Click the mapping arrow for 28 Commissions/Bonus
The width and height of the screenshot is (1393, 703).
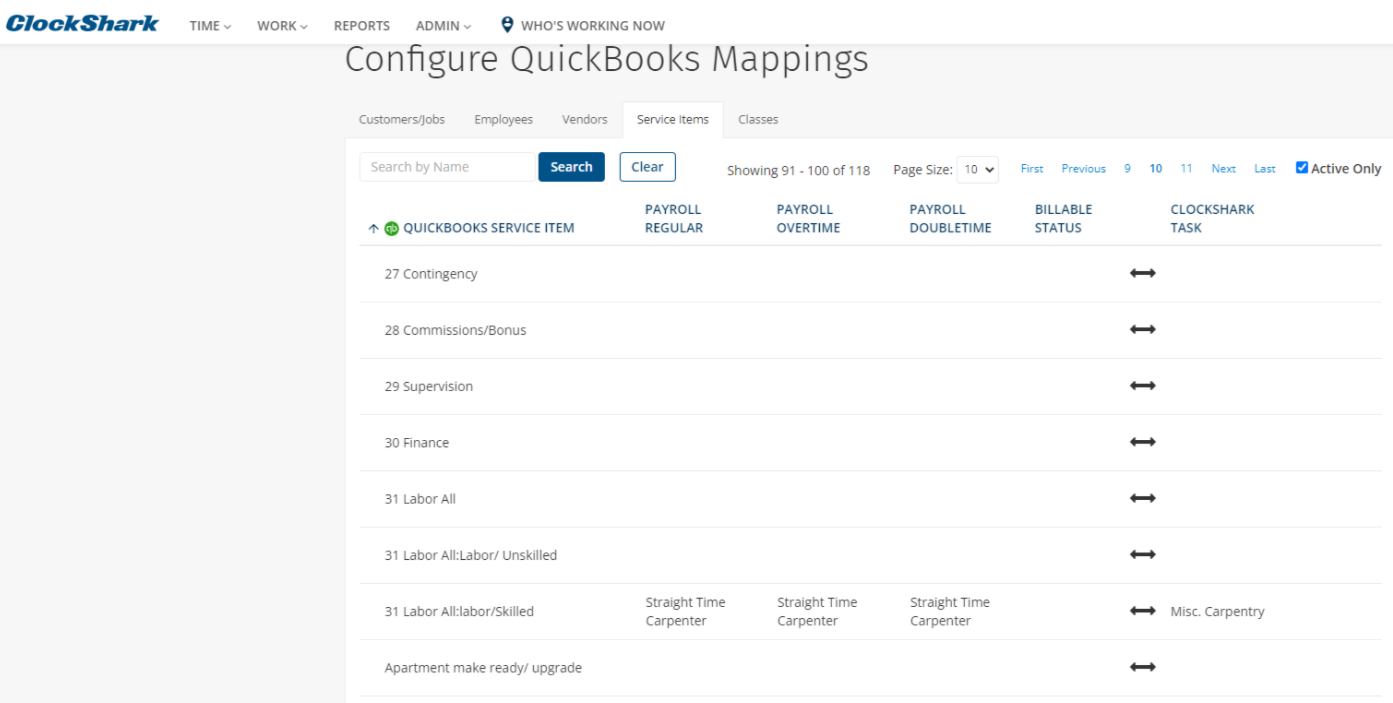1143,330
